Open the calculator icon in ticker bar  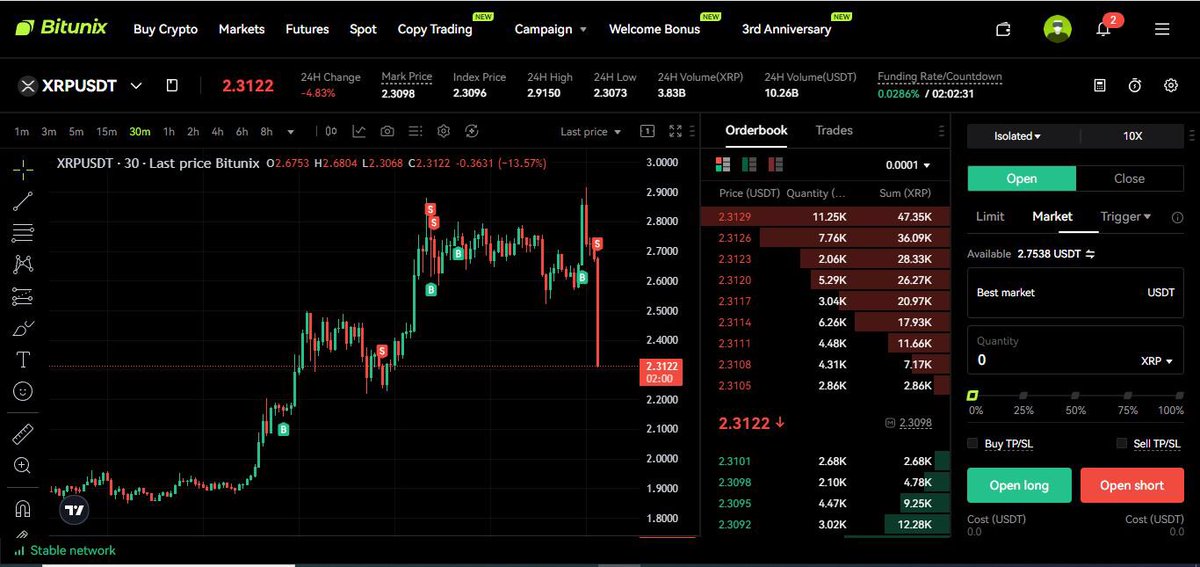[x=1100, y=86]
